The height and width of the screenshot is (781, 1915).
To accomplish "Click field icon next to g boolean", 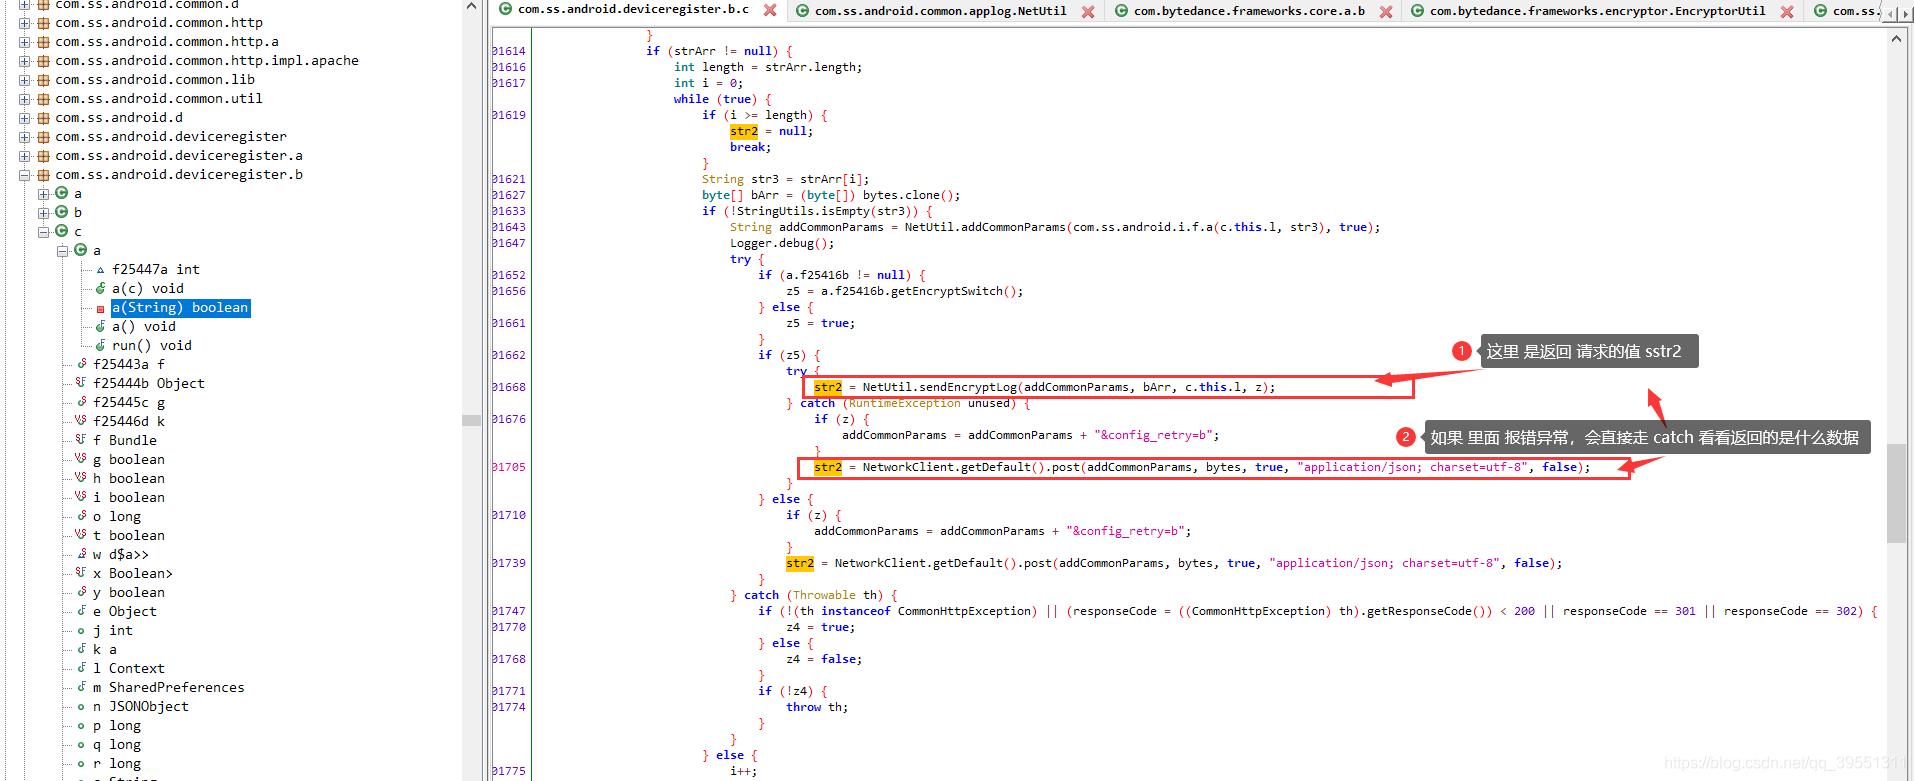I will coord(81,460).
